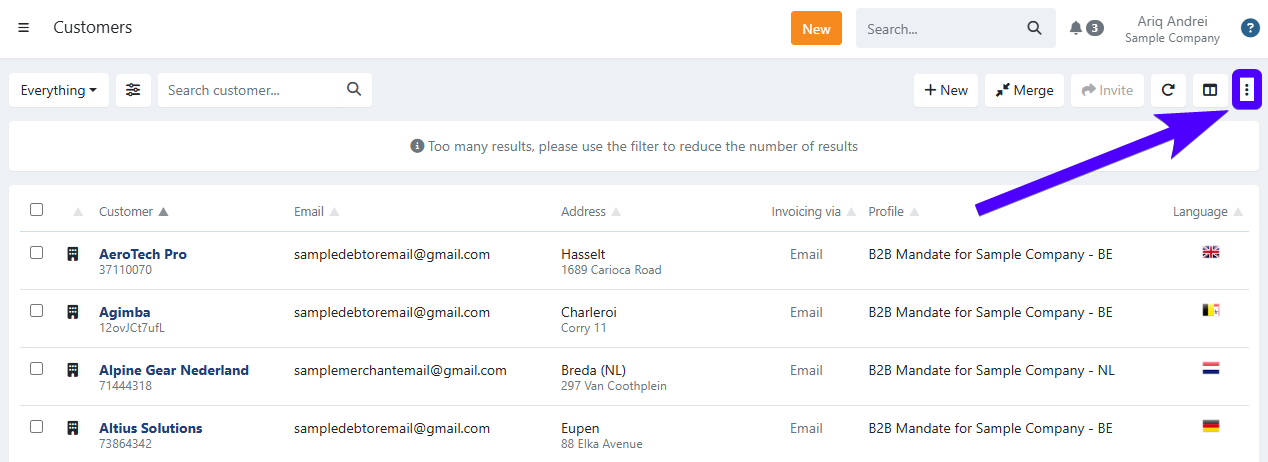Click the magnifier in the top search bar
Image resolution: width=1268 pixels, height=462 pixels.
coord(1034,28)
